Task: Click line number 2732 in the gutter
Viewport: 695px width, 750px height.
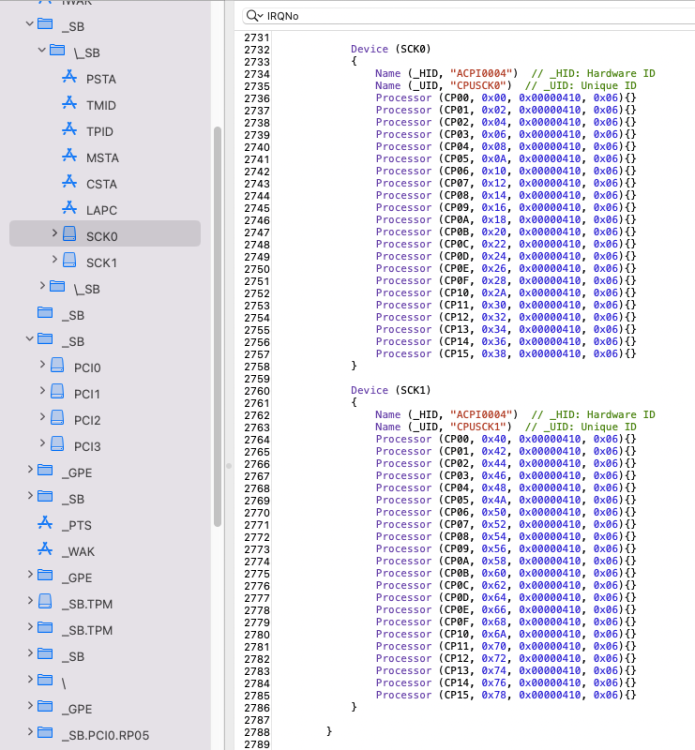Action: [257, 50]
